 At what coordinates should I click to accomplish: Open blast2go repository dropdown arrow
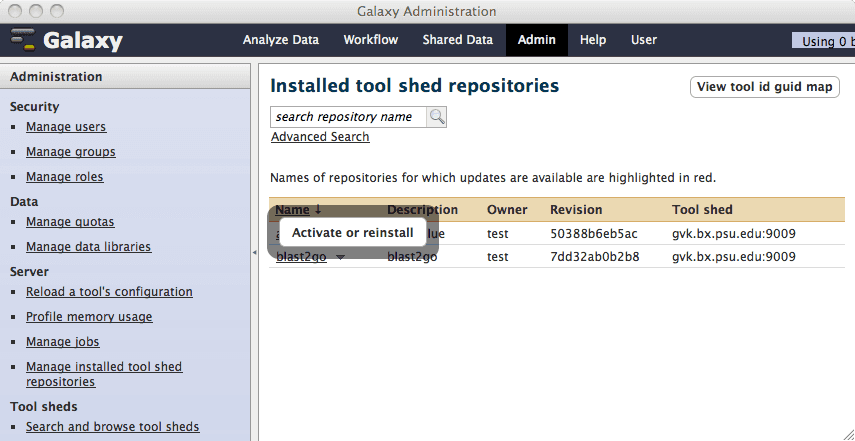pyautogui.click(x=340, y=257)
